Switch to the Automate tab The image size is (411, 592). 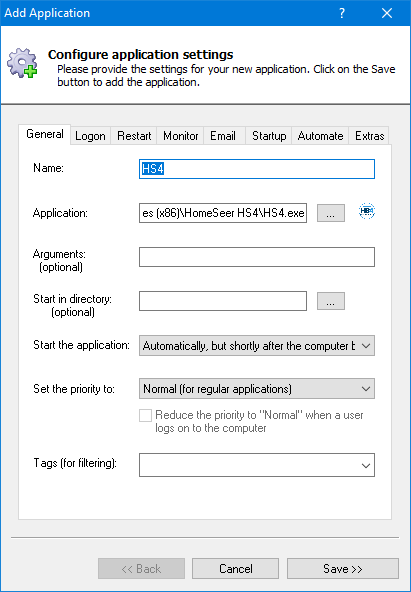320,136
